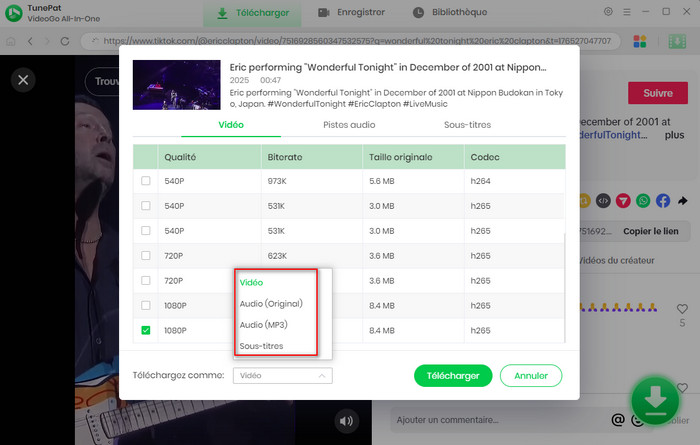Image resolution: width=700 pixels, height=445 pixels.
Task: Switch to the Pistes audio tab
Action: 349,125
